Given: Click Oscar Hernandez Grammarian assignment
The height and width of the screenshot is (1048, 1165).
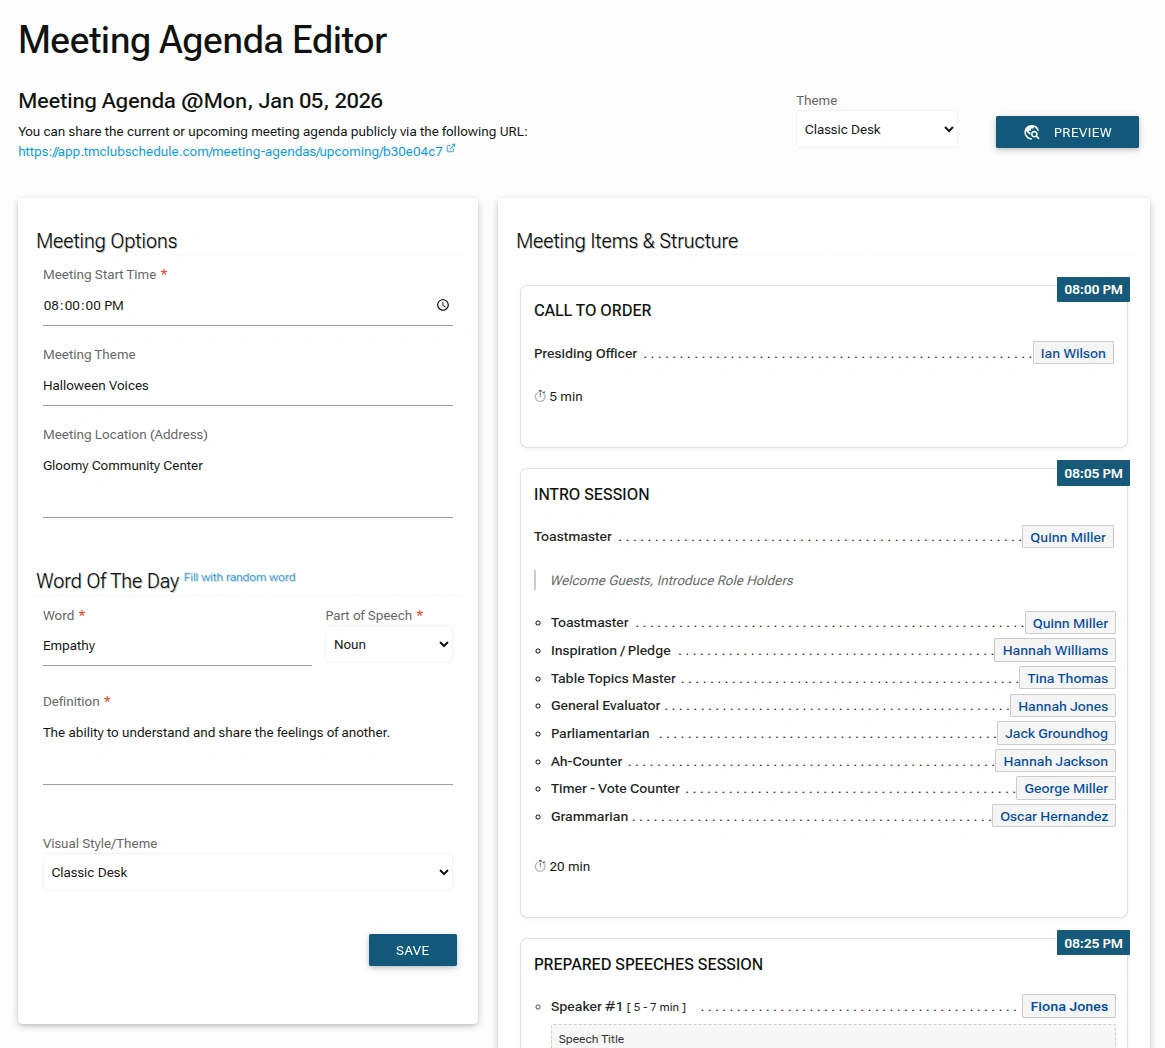Looking at the screenshot, I should click(1053, 817).
